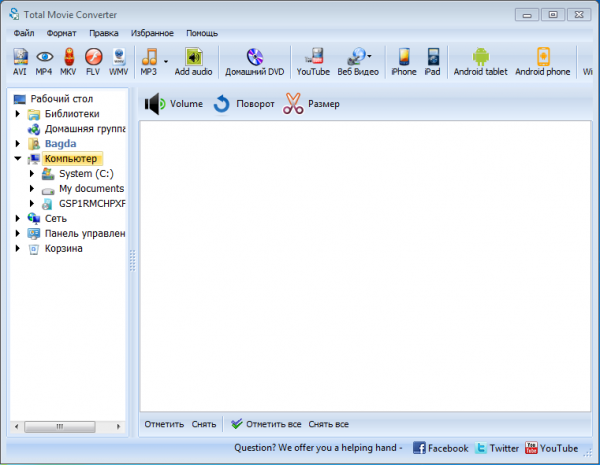Viewport: 600px width, 465px height.
Task: Click Отметить все with checkmark
Action: pos(266,424)
